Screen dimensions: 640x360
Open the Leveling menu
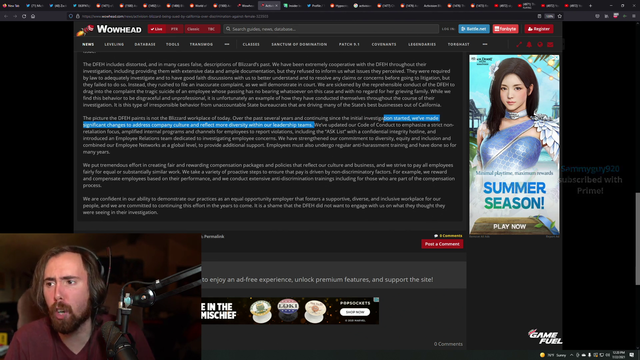point(114,44)
